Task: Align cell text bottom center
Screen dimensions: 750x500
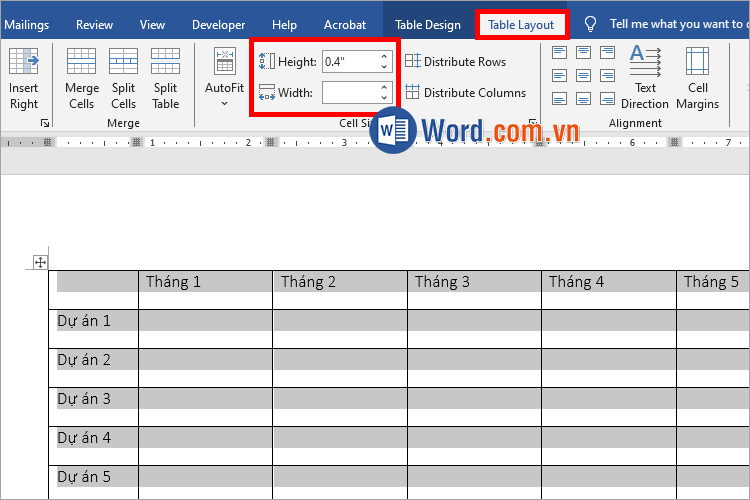Action: (583, 99)
